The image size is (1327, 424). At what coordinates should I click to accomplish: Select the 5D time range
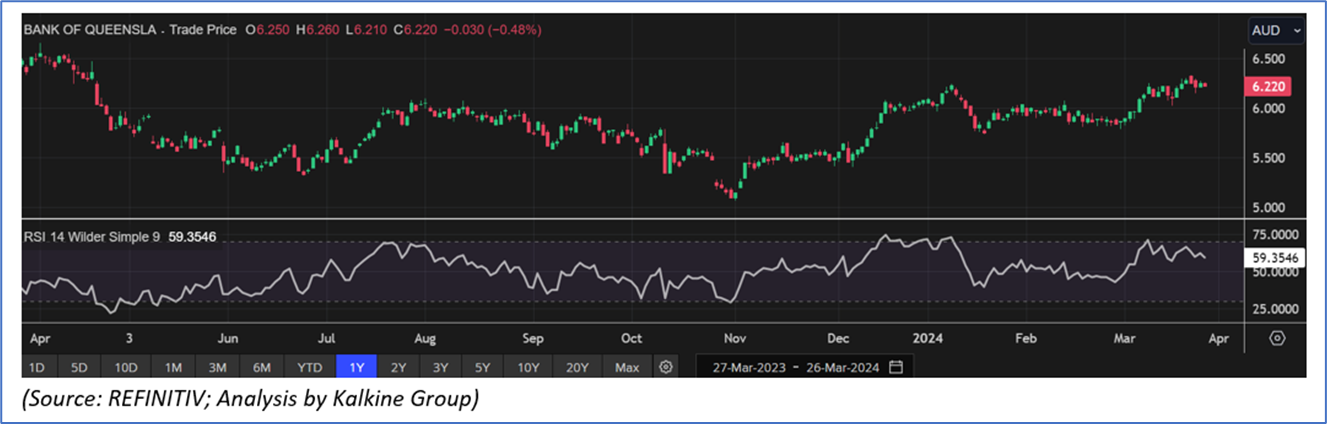tap(79, 367)
